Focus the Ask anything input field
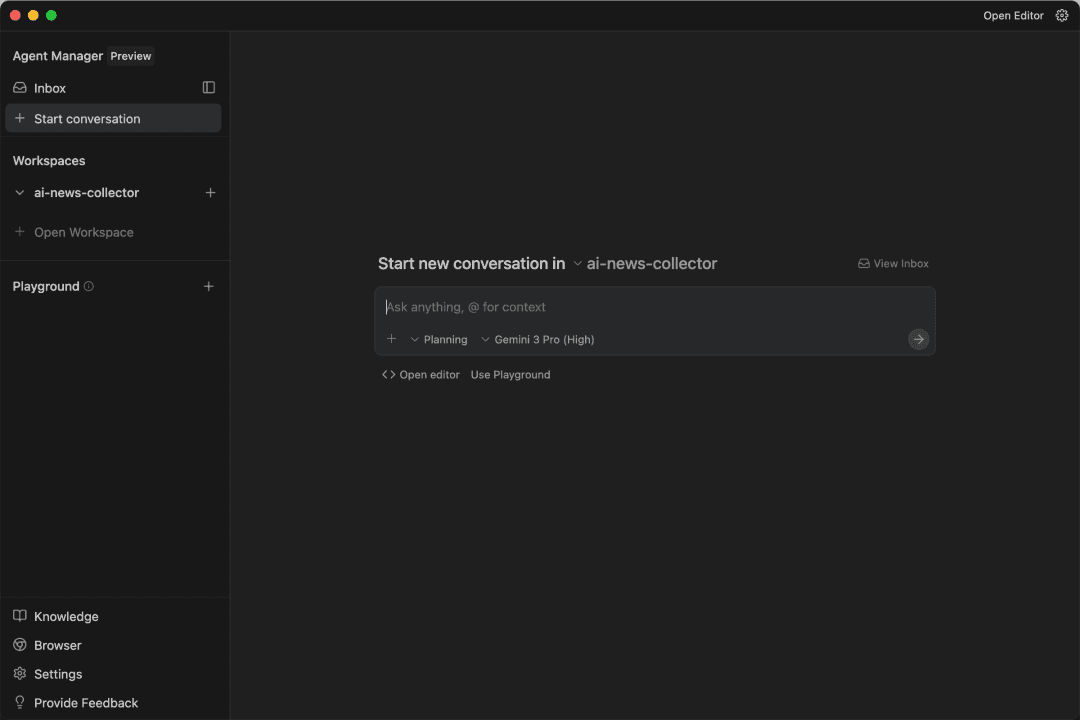1080x720 pixels. 654,307
